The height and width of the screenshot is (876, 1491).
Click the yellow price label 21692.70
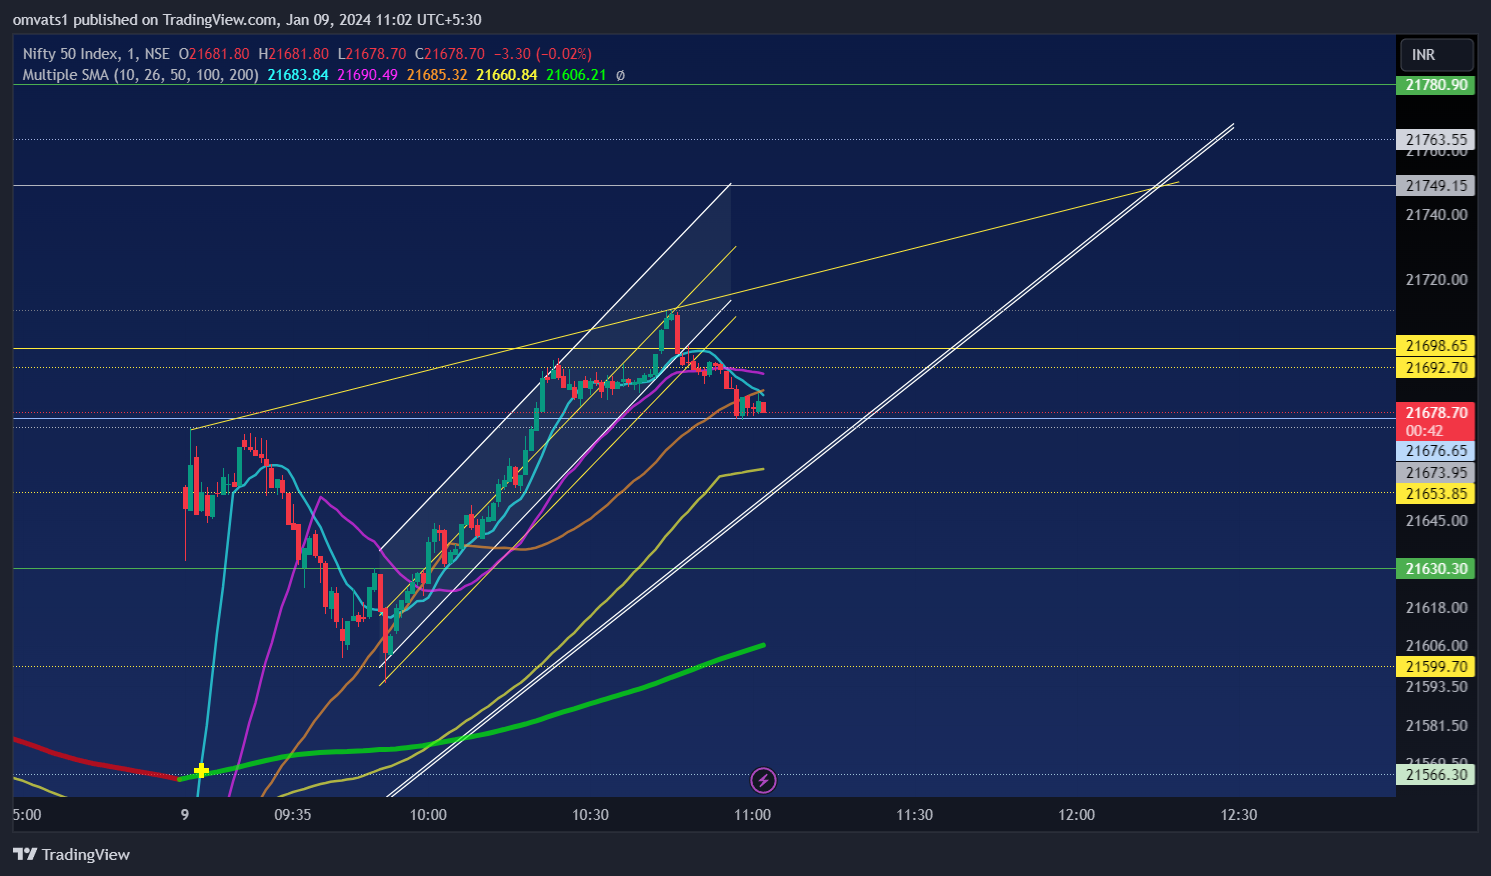point(1436,368)
